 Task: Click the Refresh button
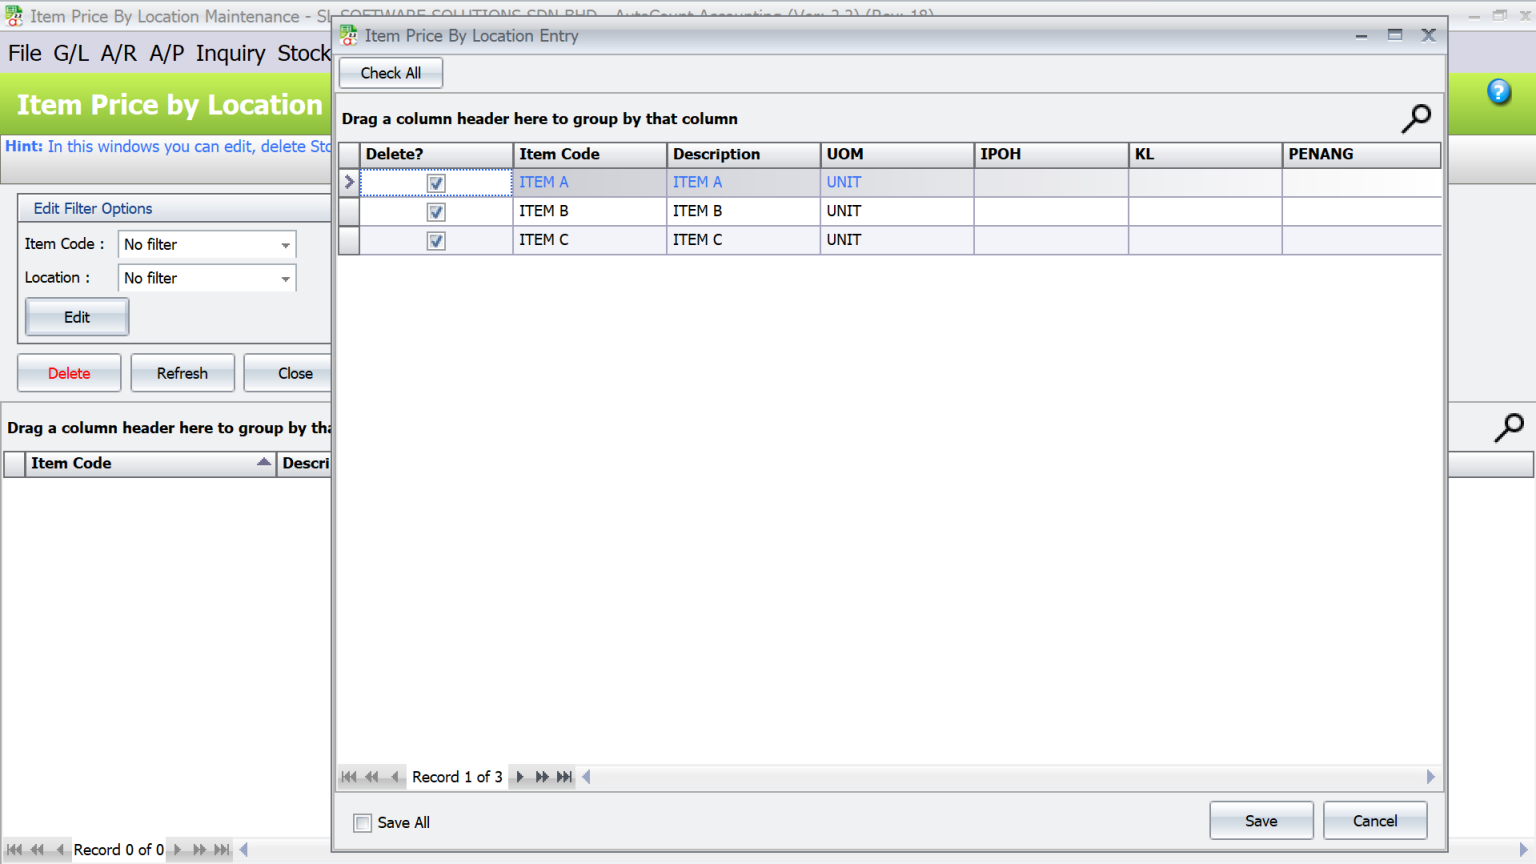click(182, 372)
